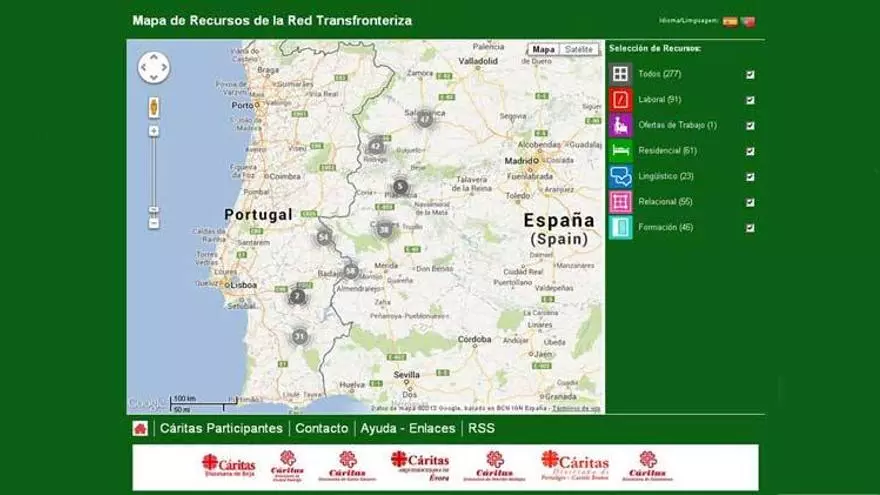The height and width of the screenshot is (495, 880).
Task: Switch language using the Spanish flag
Action: click(730, 21)
